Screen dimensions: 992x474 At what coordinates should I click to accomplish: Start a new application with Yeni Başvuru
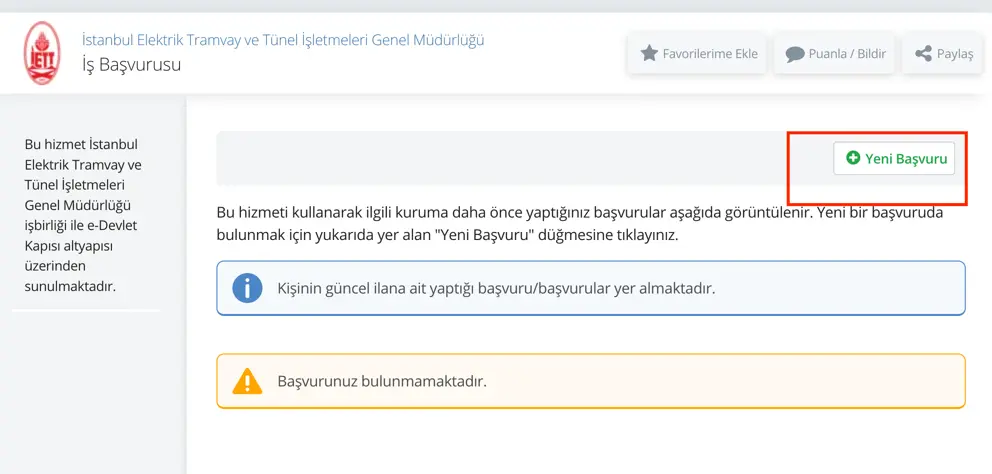(894, 158)
